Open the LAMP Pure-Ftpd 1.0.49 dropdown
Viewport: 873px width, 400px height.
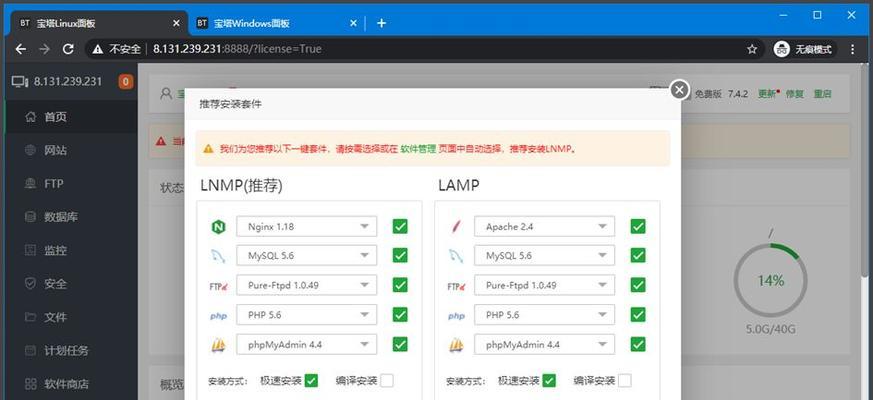[x=545, y=285]
